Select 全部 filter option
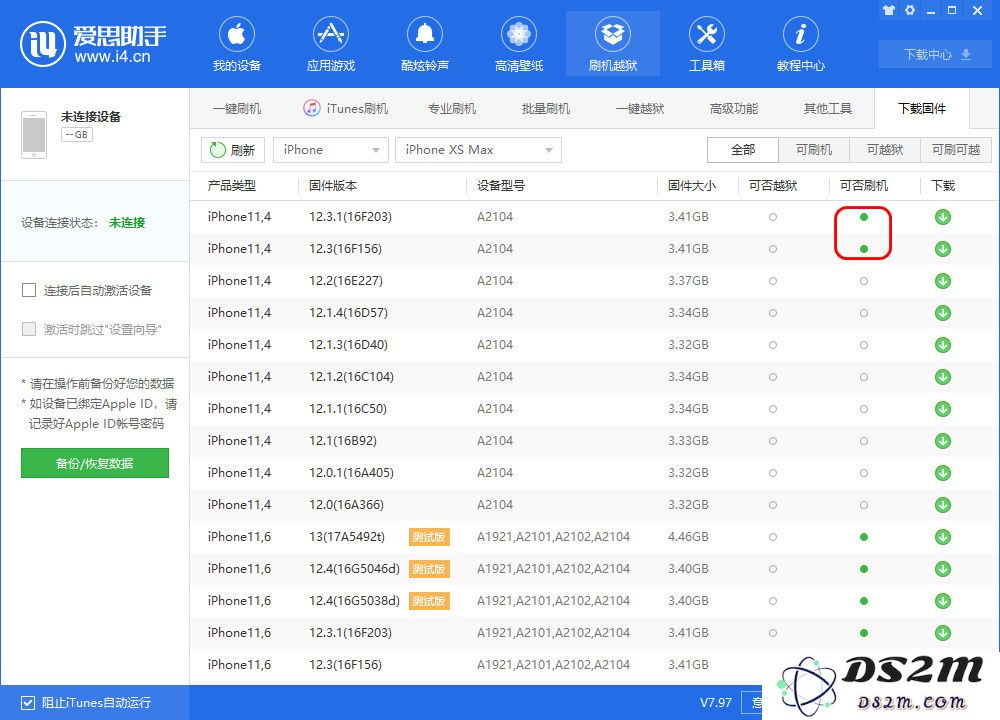 click(743, 150)
